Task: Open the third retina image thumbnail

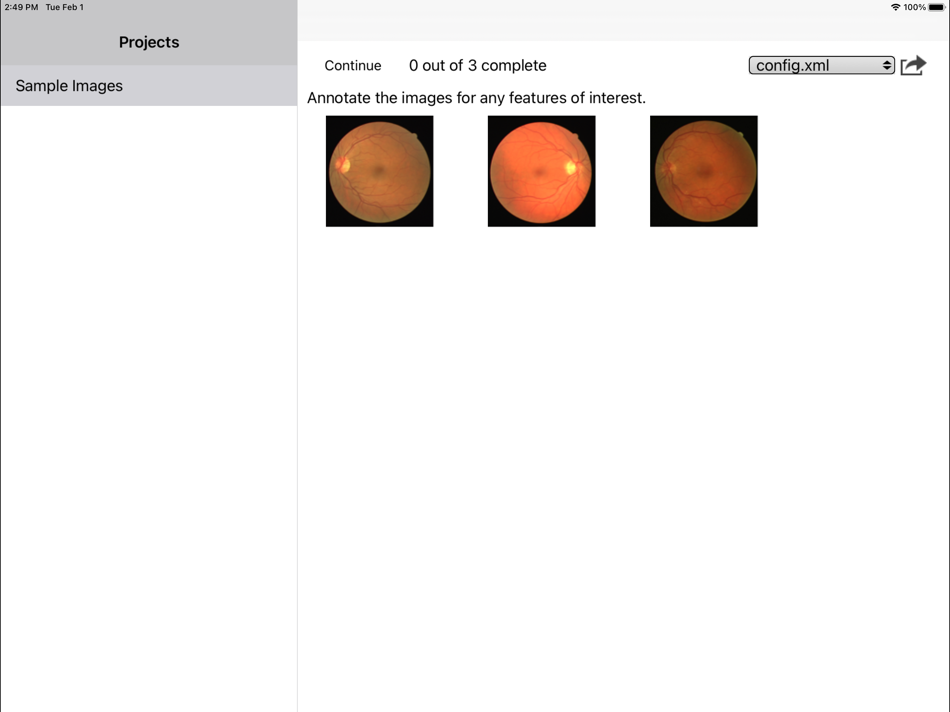Action: click(703, 171)
